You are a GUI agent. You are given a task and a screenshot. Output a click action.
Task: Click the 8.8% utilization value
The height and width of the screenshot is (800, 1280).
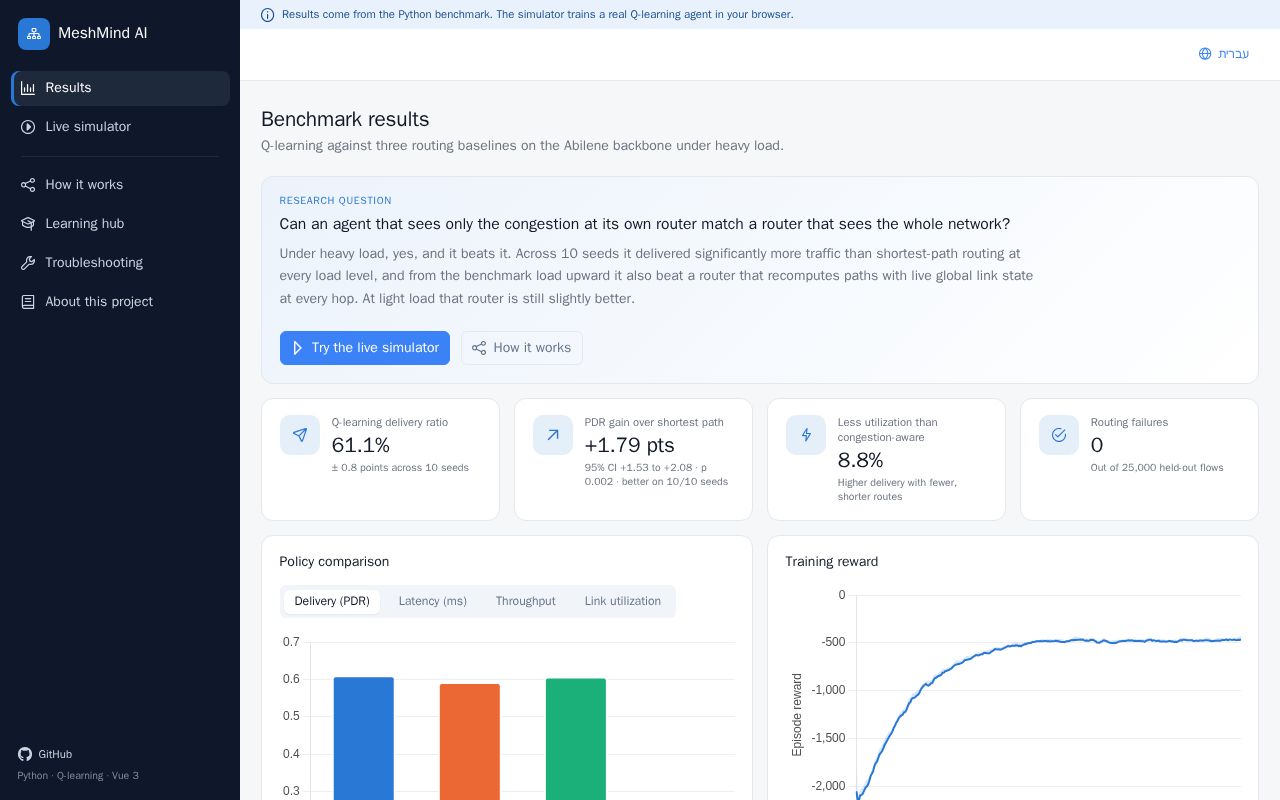tap(861, 460)
